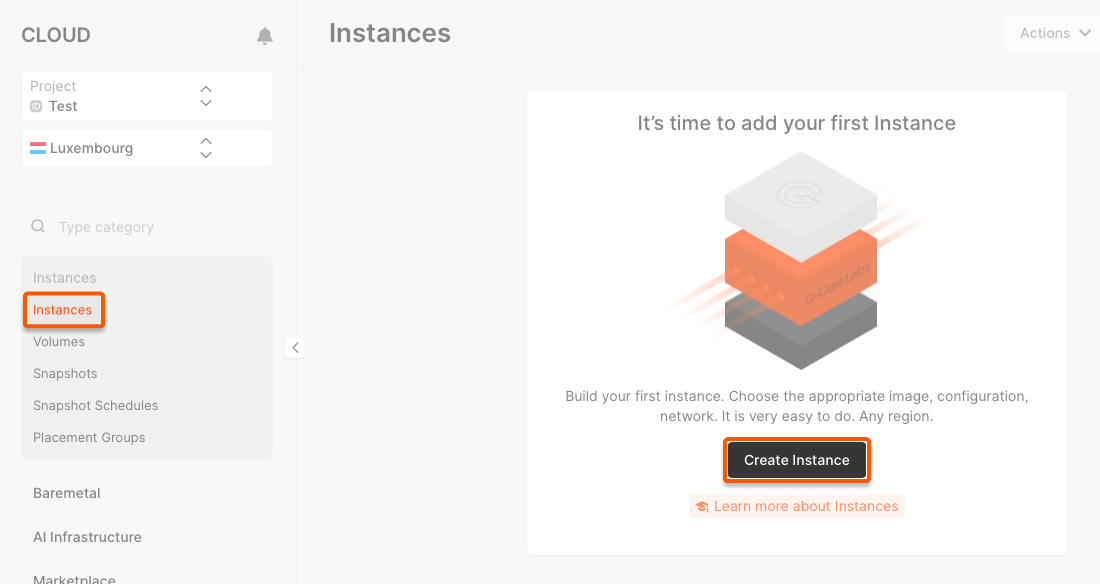Select Volumes in the sidebar
1100x584 pixels.
click(60, 341)
